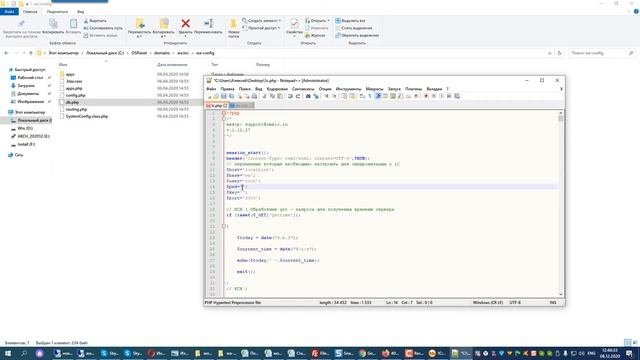The image size is (640, 360).
Task: Switch to the 'Поделиться' ribbon tab
Action: [57, 11]
